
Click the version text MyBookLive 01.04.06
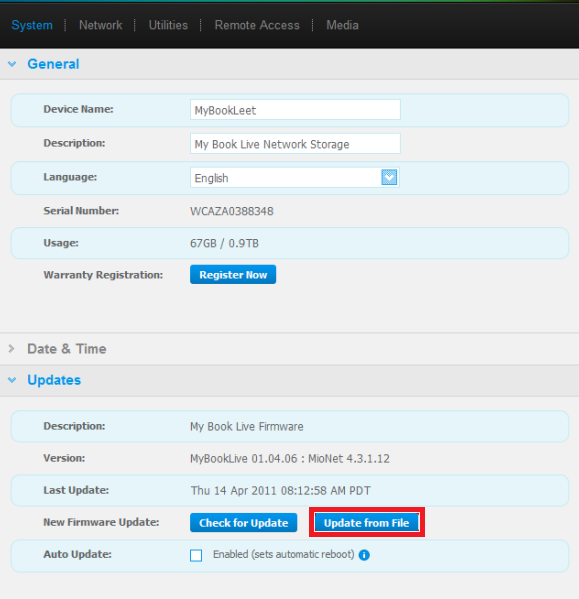244,458
